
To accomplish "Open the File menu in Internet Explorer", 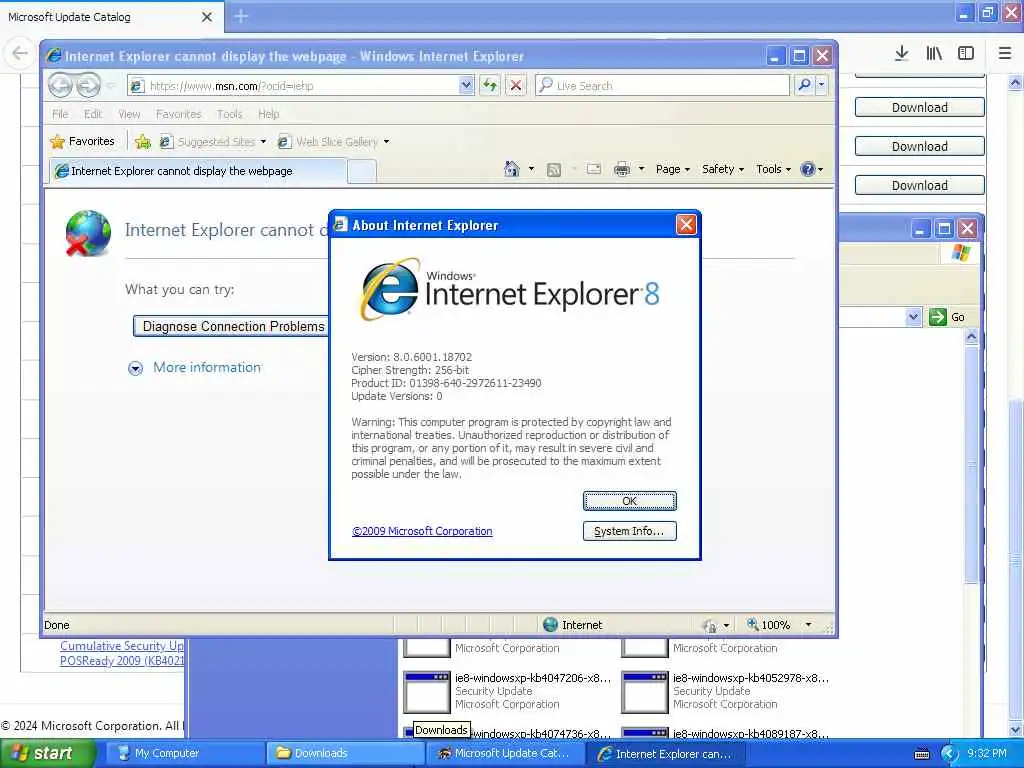I will tap(60, 114).
